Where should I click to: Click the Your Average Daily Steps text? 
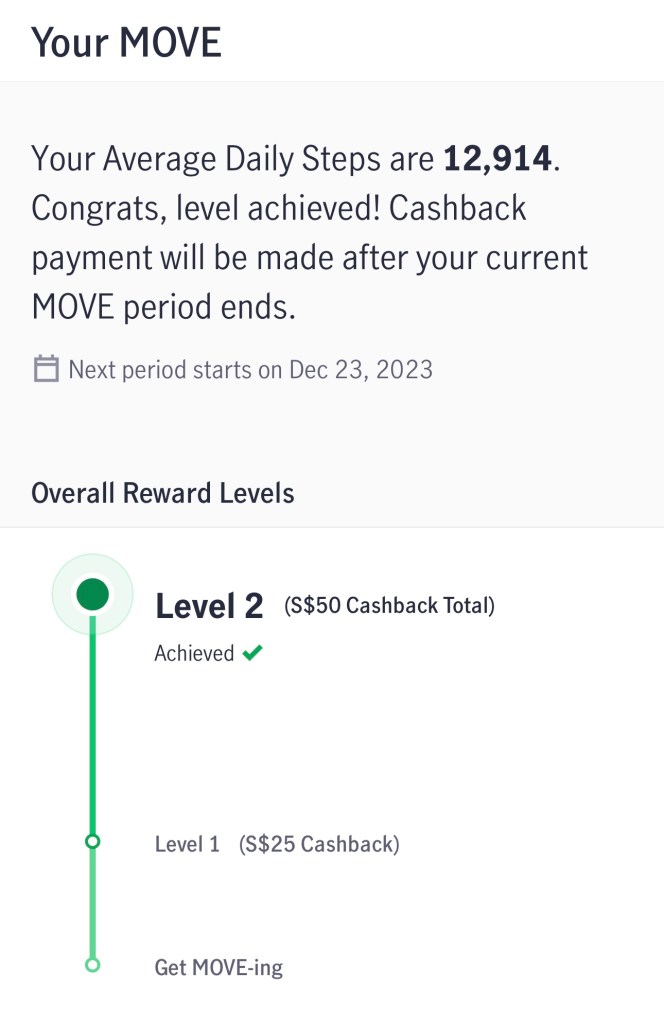pos(233,158)
